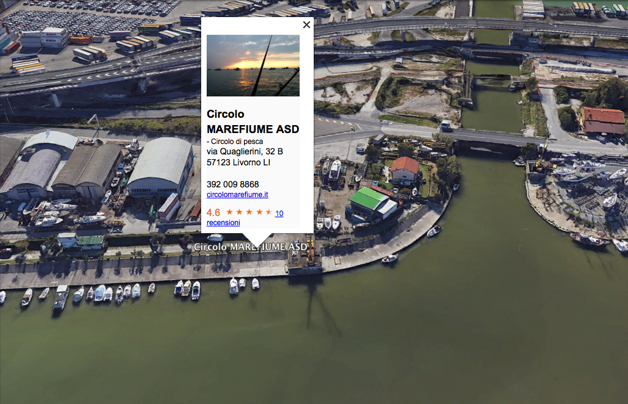Open the sunset photo thumbnail

click(x=253, y=66)
